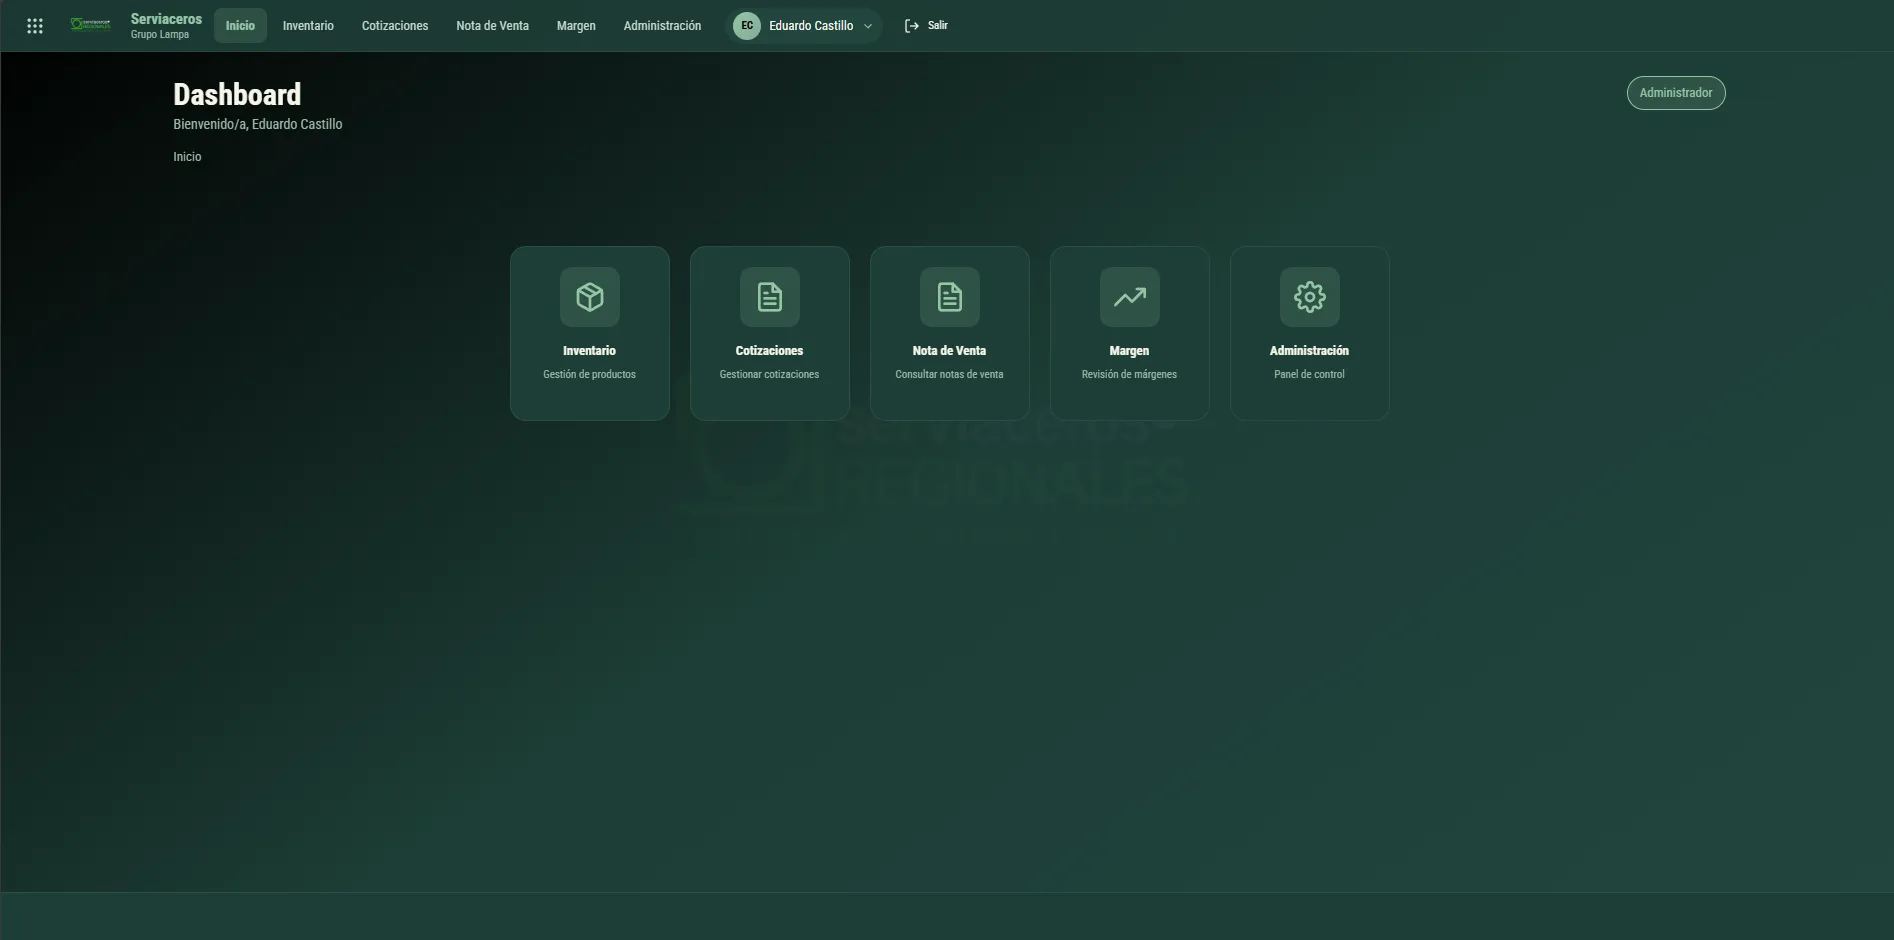The height and width of the screenshot is (940, 1894).
Task: Go to Inventario in top navigation
Action: [308, 26]
